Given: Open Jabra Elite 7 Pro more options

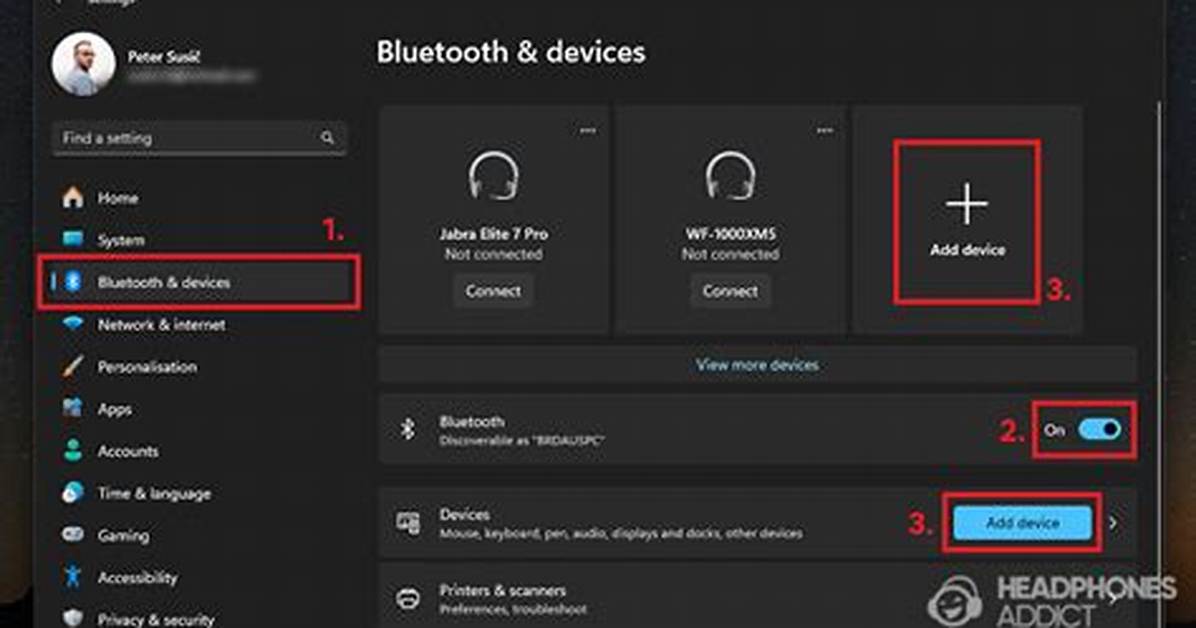Looking at the screenshot, I should (587, 130).
